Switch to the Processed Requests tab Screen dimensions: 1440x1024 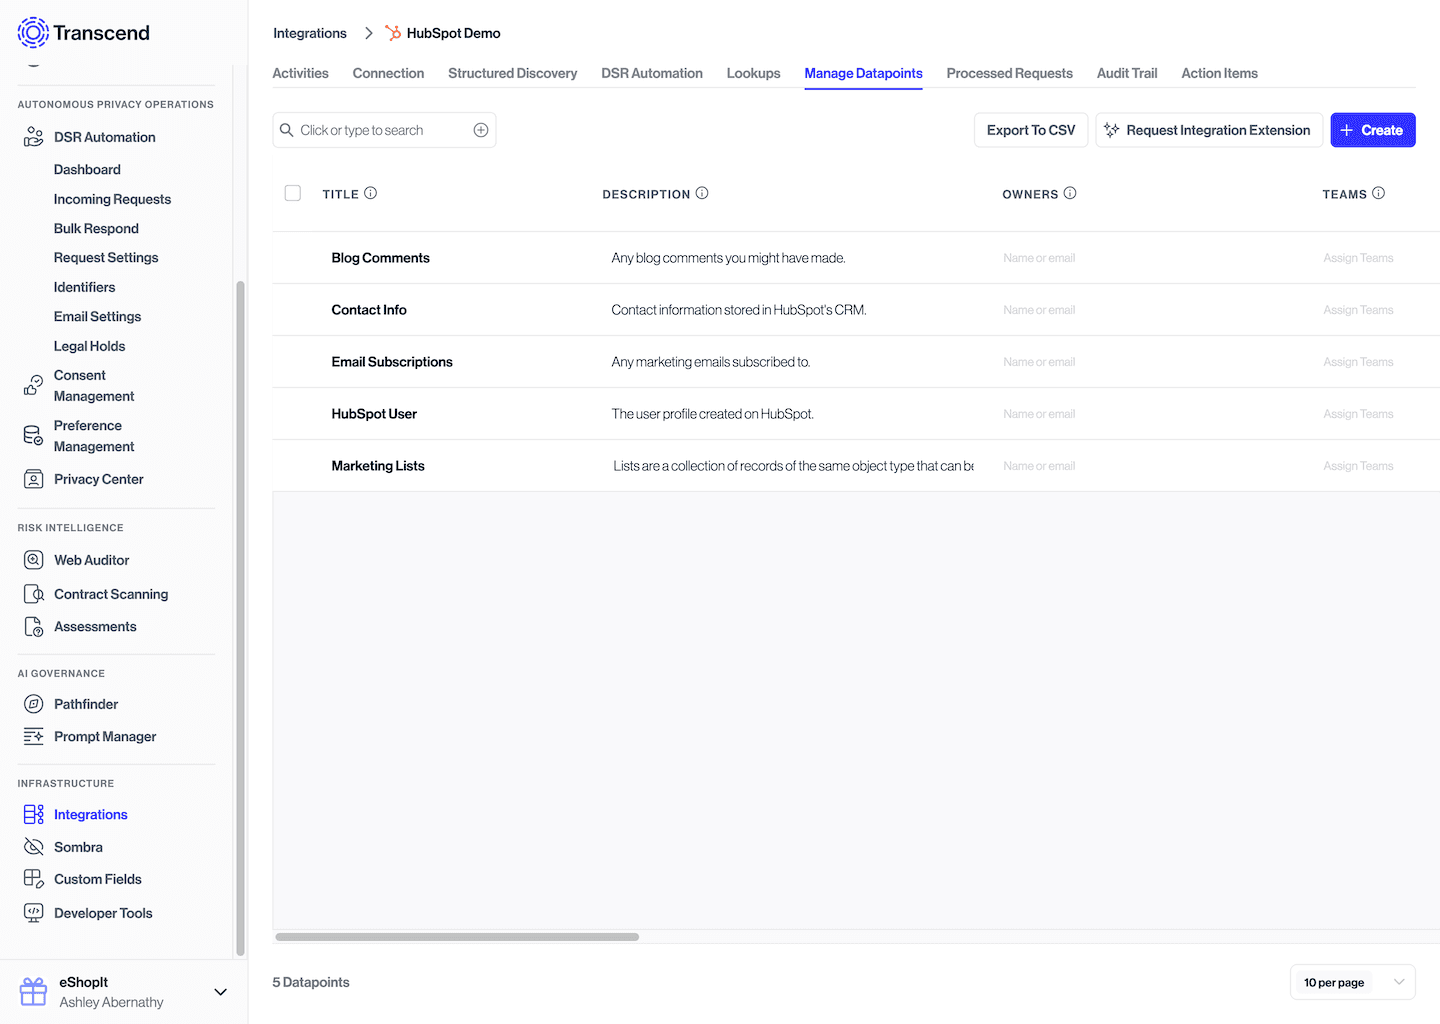(x=1009, y=72)
